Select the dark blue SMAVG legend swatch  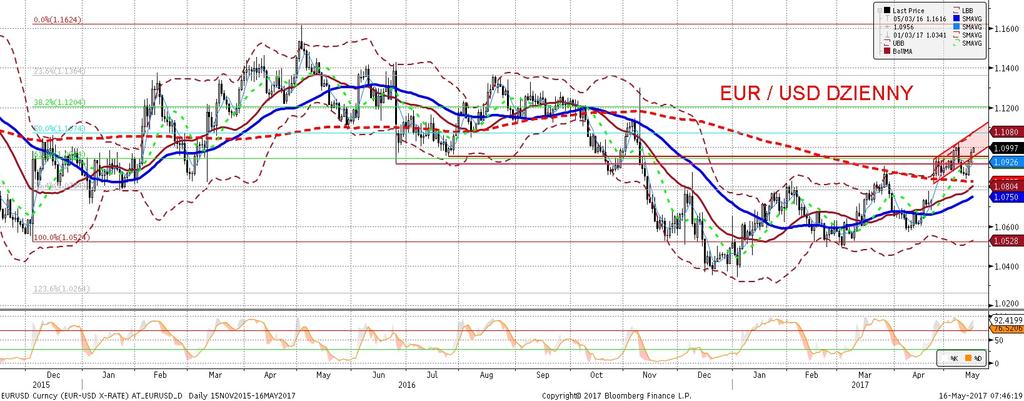pyautogui.click(x=957, y=18)
